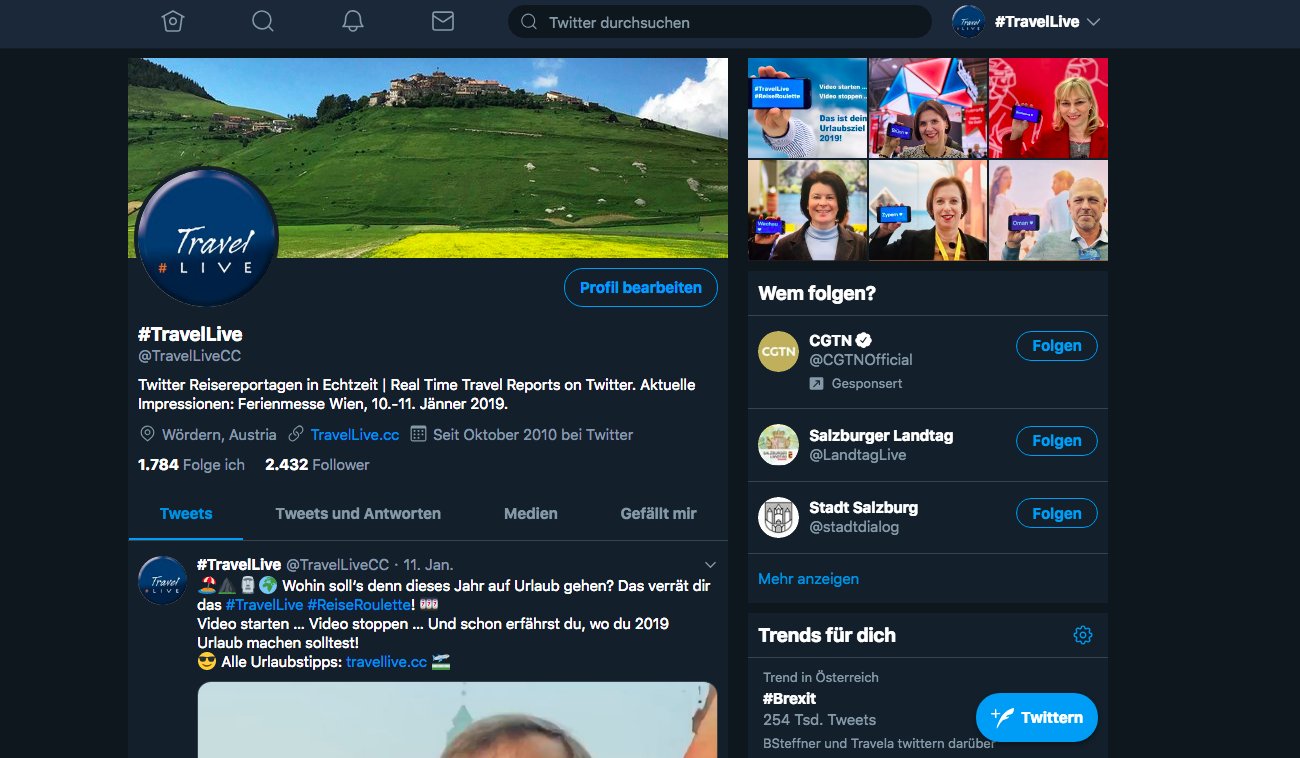Click the location pin icon beside Wördern, Austria

[147, 435]
